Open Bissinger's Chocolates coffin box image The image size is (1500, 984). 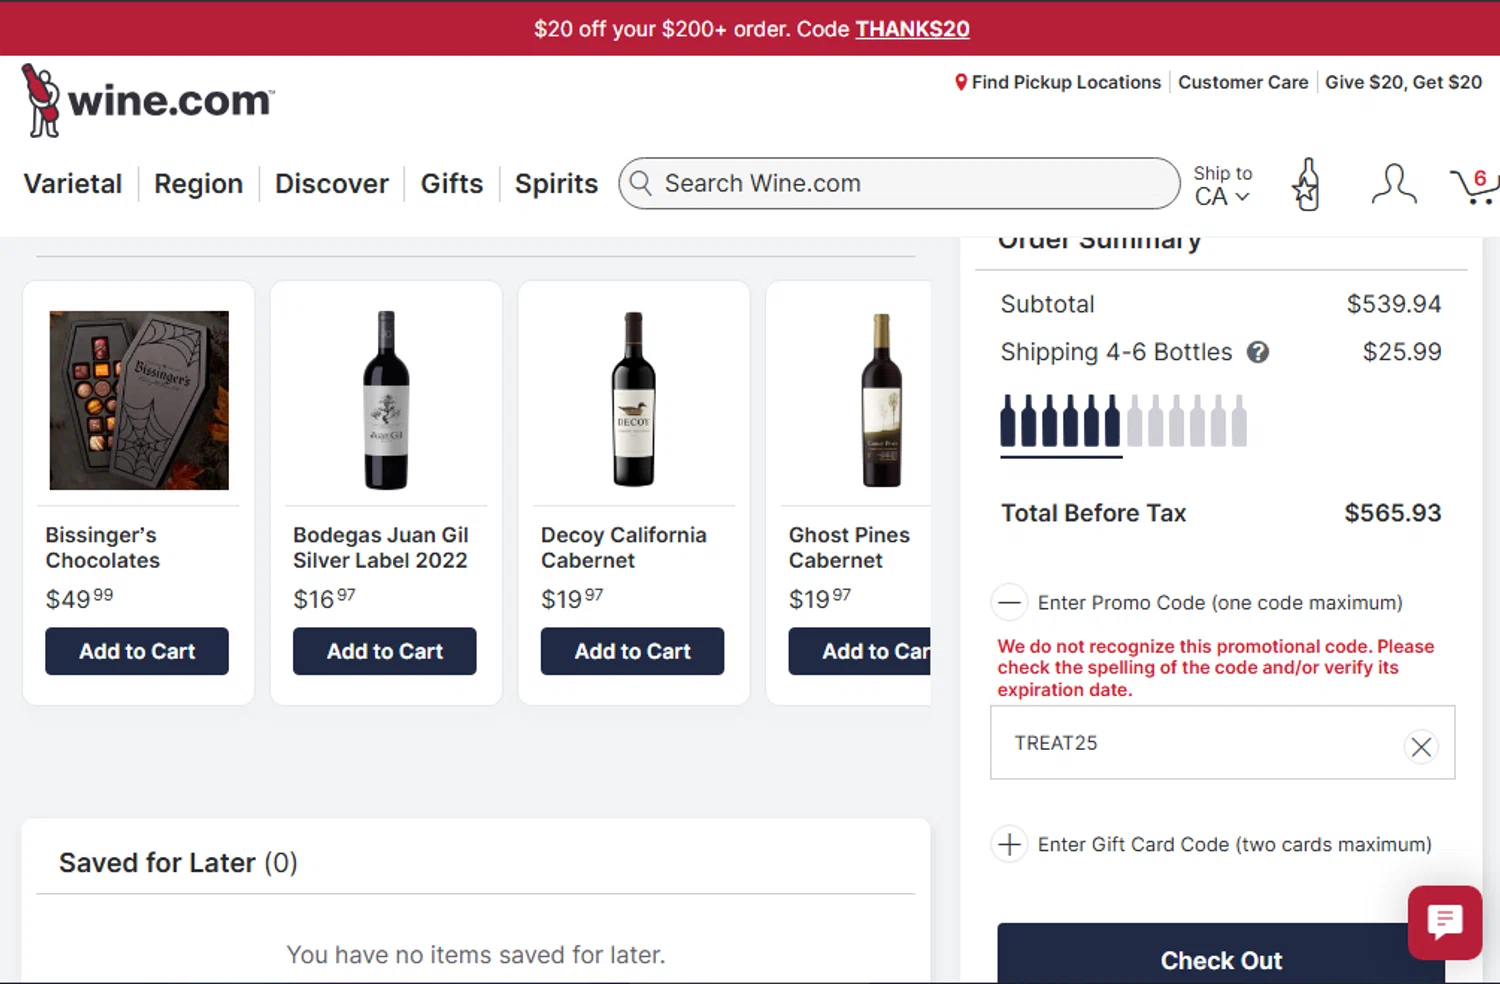click(x=139, y=400)
